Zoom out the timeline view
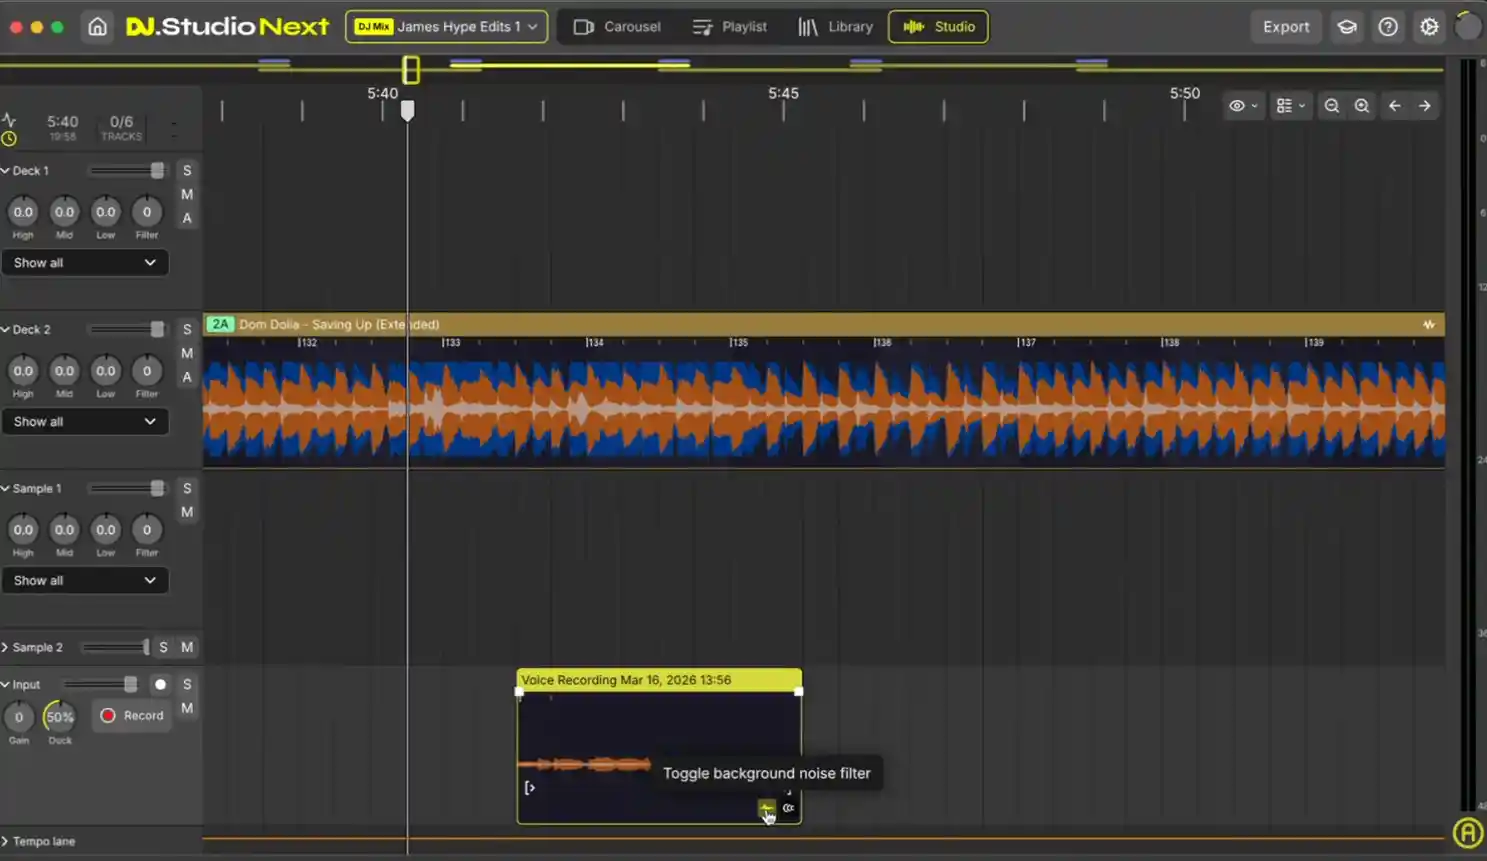 [1331, 106]
